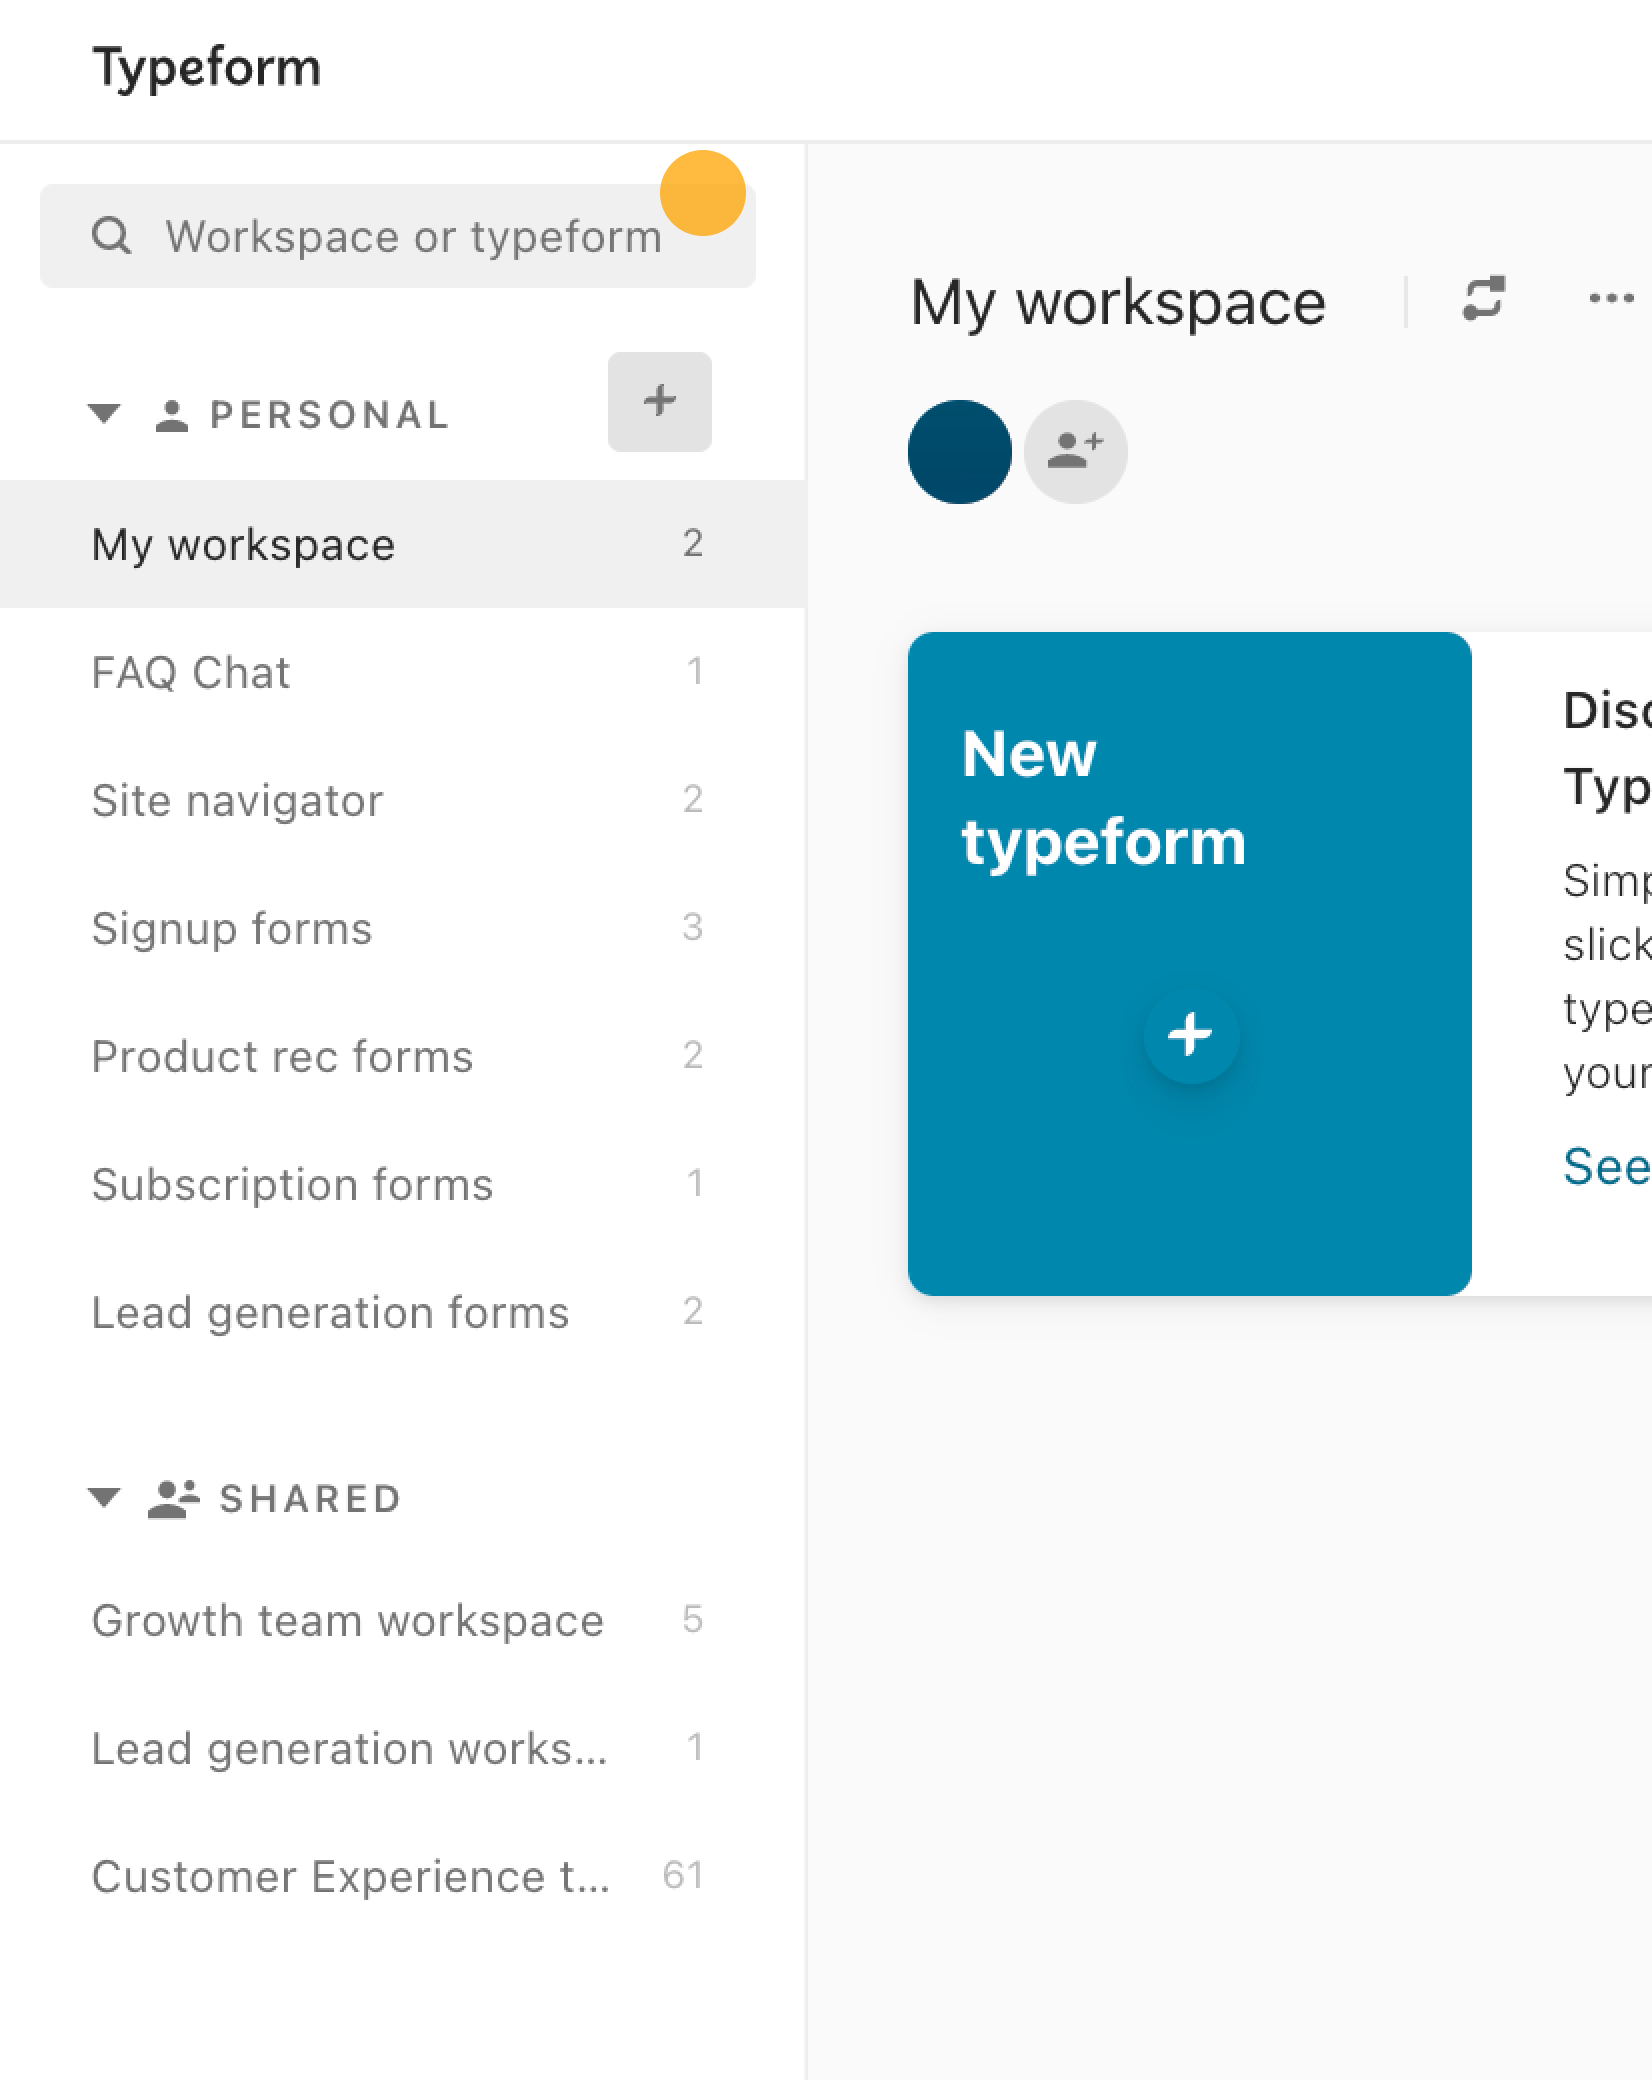Viewport: 1652px width, 2080px height.
Task: Click the count 5 beside Growth team workspace
Action: pos(692,1619)
